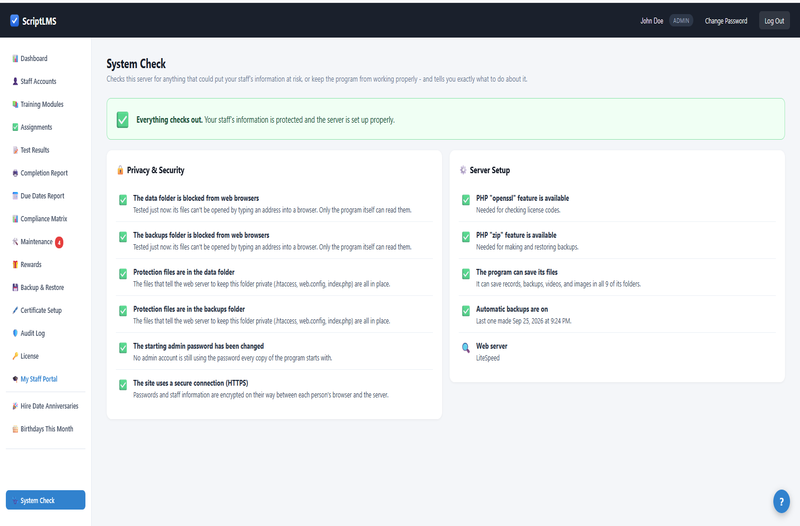Click the 'Everything checks out.' banner text

169,120
